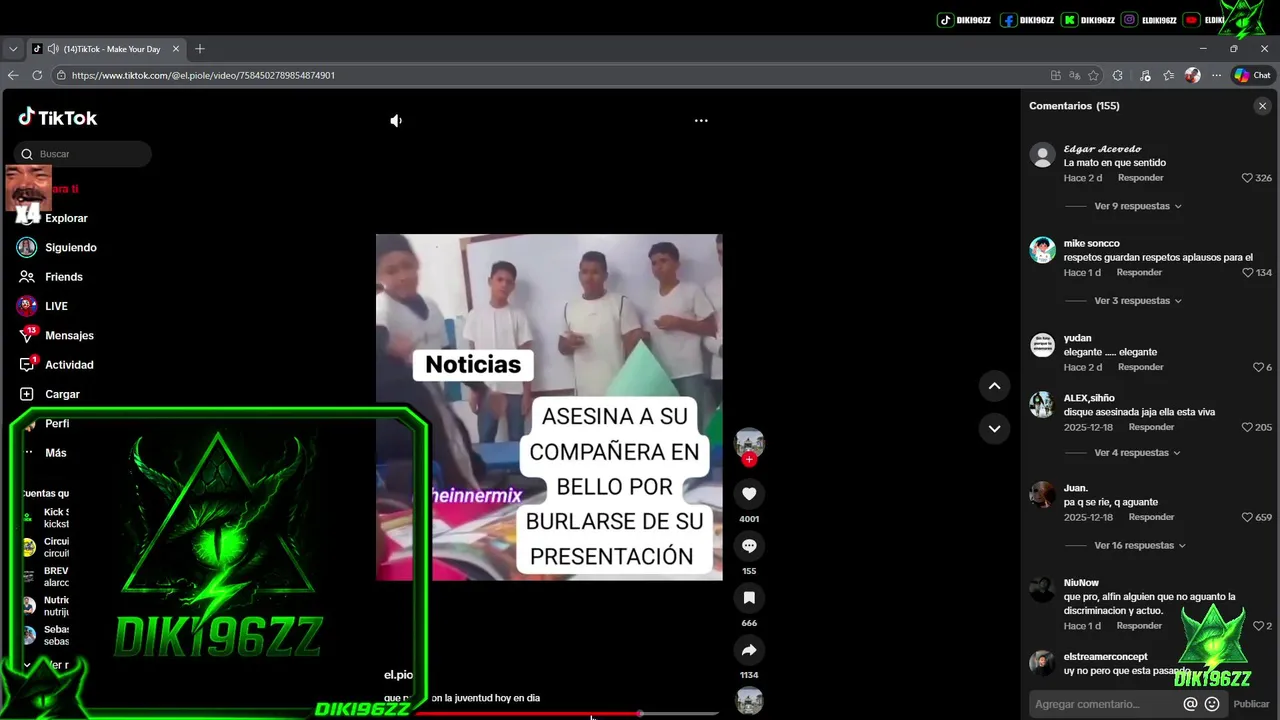
Task: Open browser extensions puzzle icon
Action: pos(1117,75)
